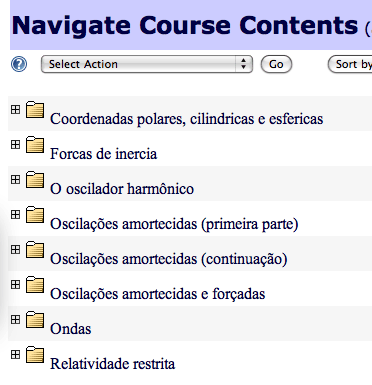Click folder icon for Oscilações amortecidas (primeira parte)
This screenshot has width=372, height=385.
coord(35,215)
